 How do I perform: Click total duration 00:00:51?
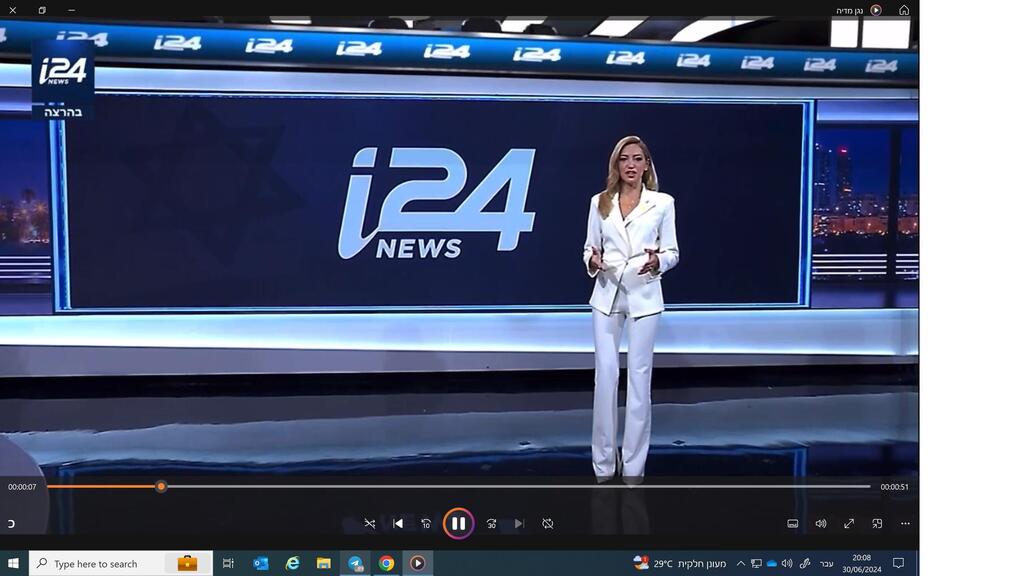894,487
